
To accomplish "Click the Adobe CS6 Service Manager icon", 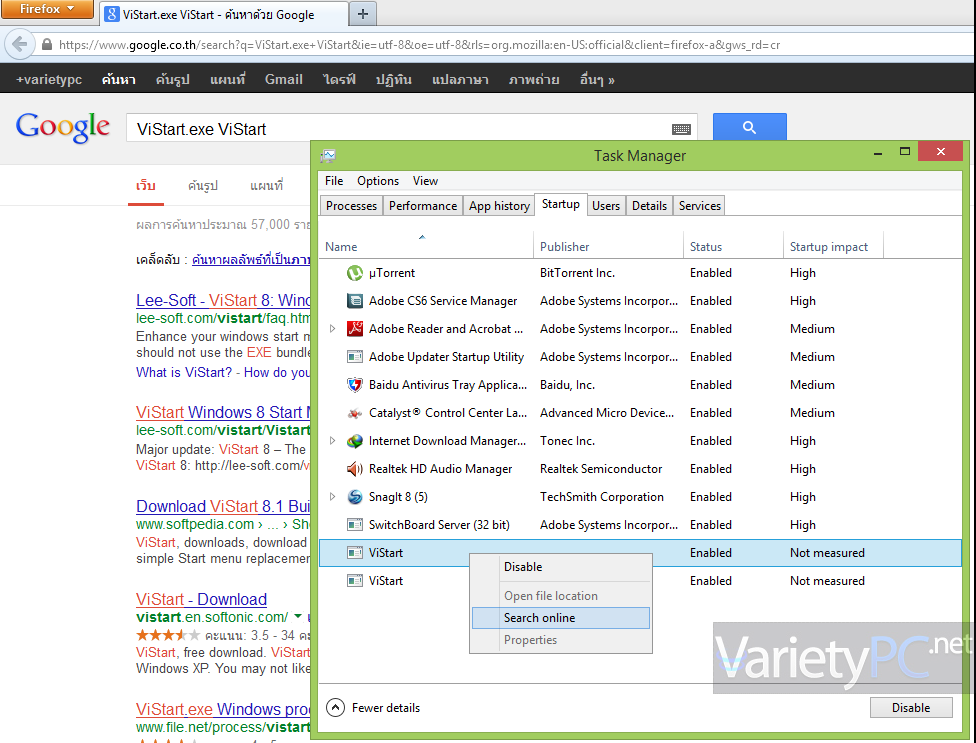I will point(355,301).
